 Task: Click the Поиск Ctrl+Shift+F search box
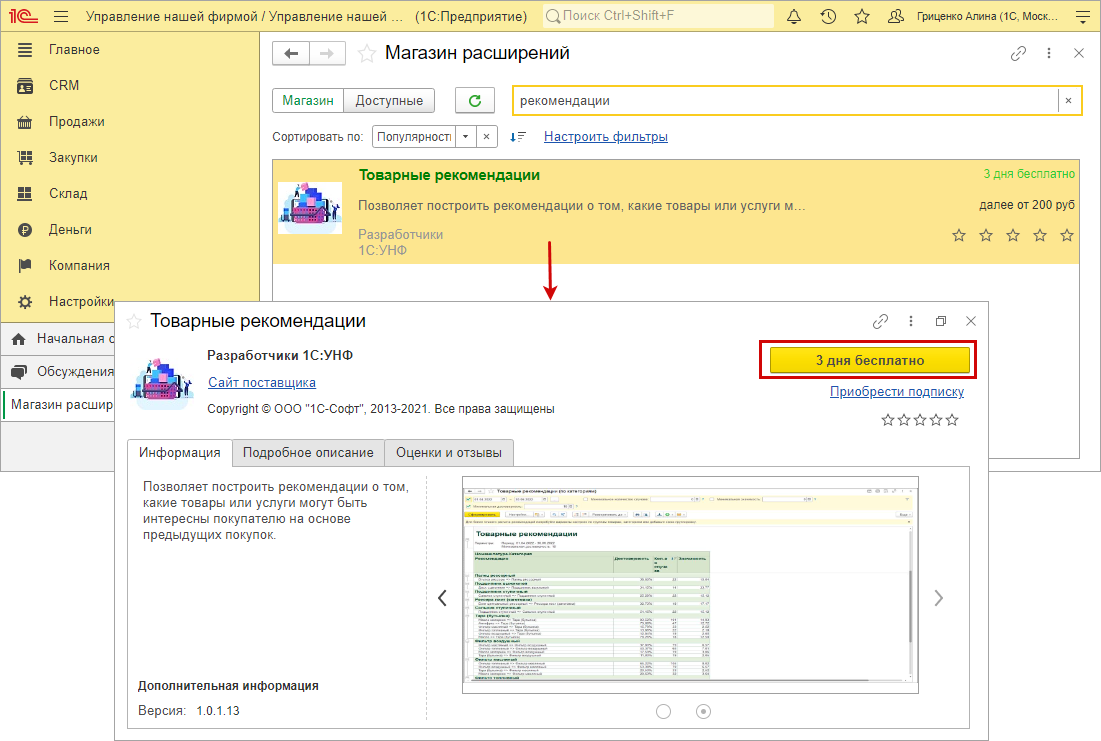tap(658, 15)
